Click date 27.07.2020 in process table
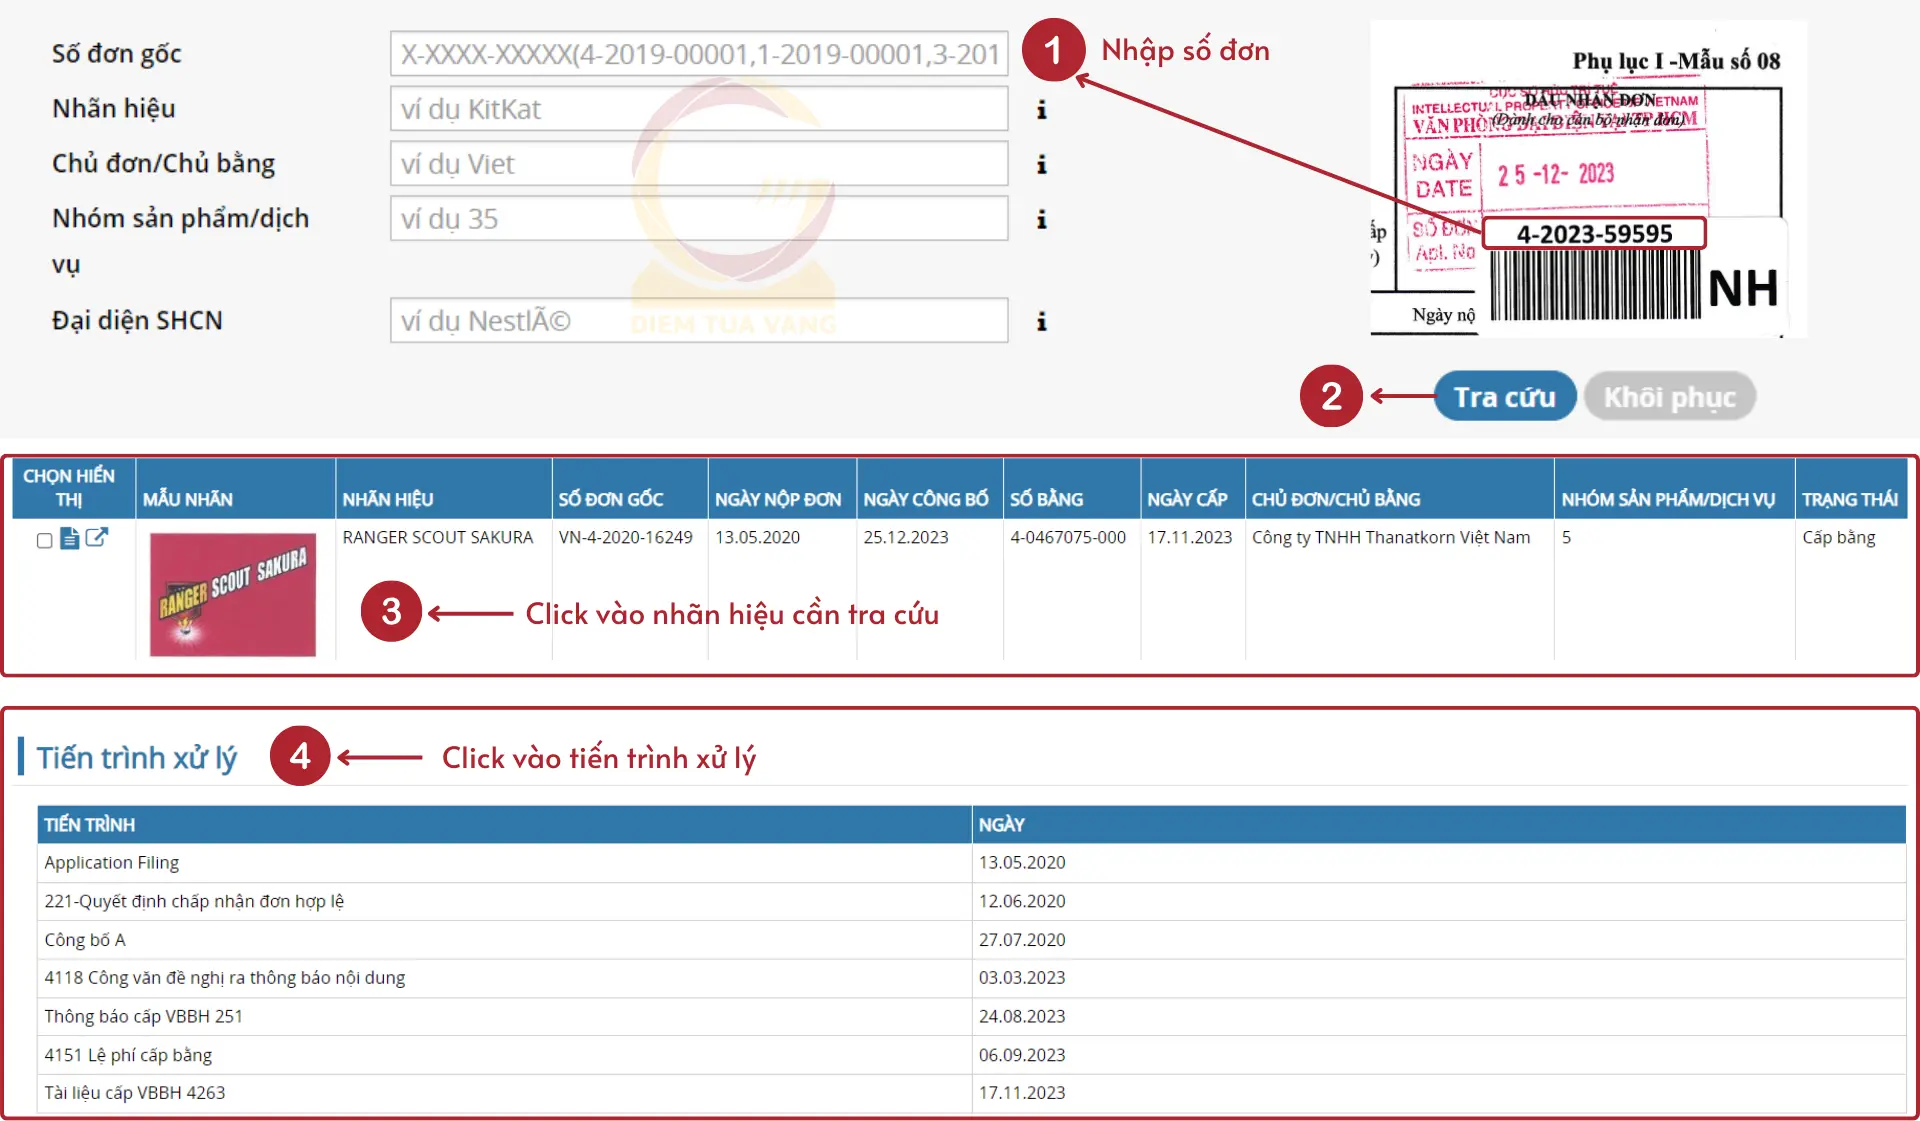Image resolution: width=1920 pixels, height=1121 pixels. coord(1022,940)
